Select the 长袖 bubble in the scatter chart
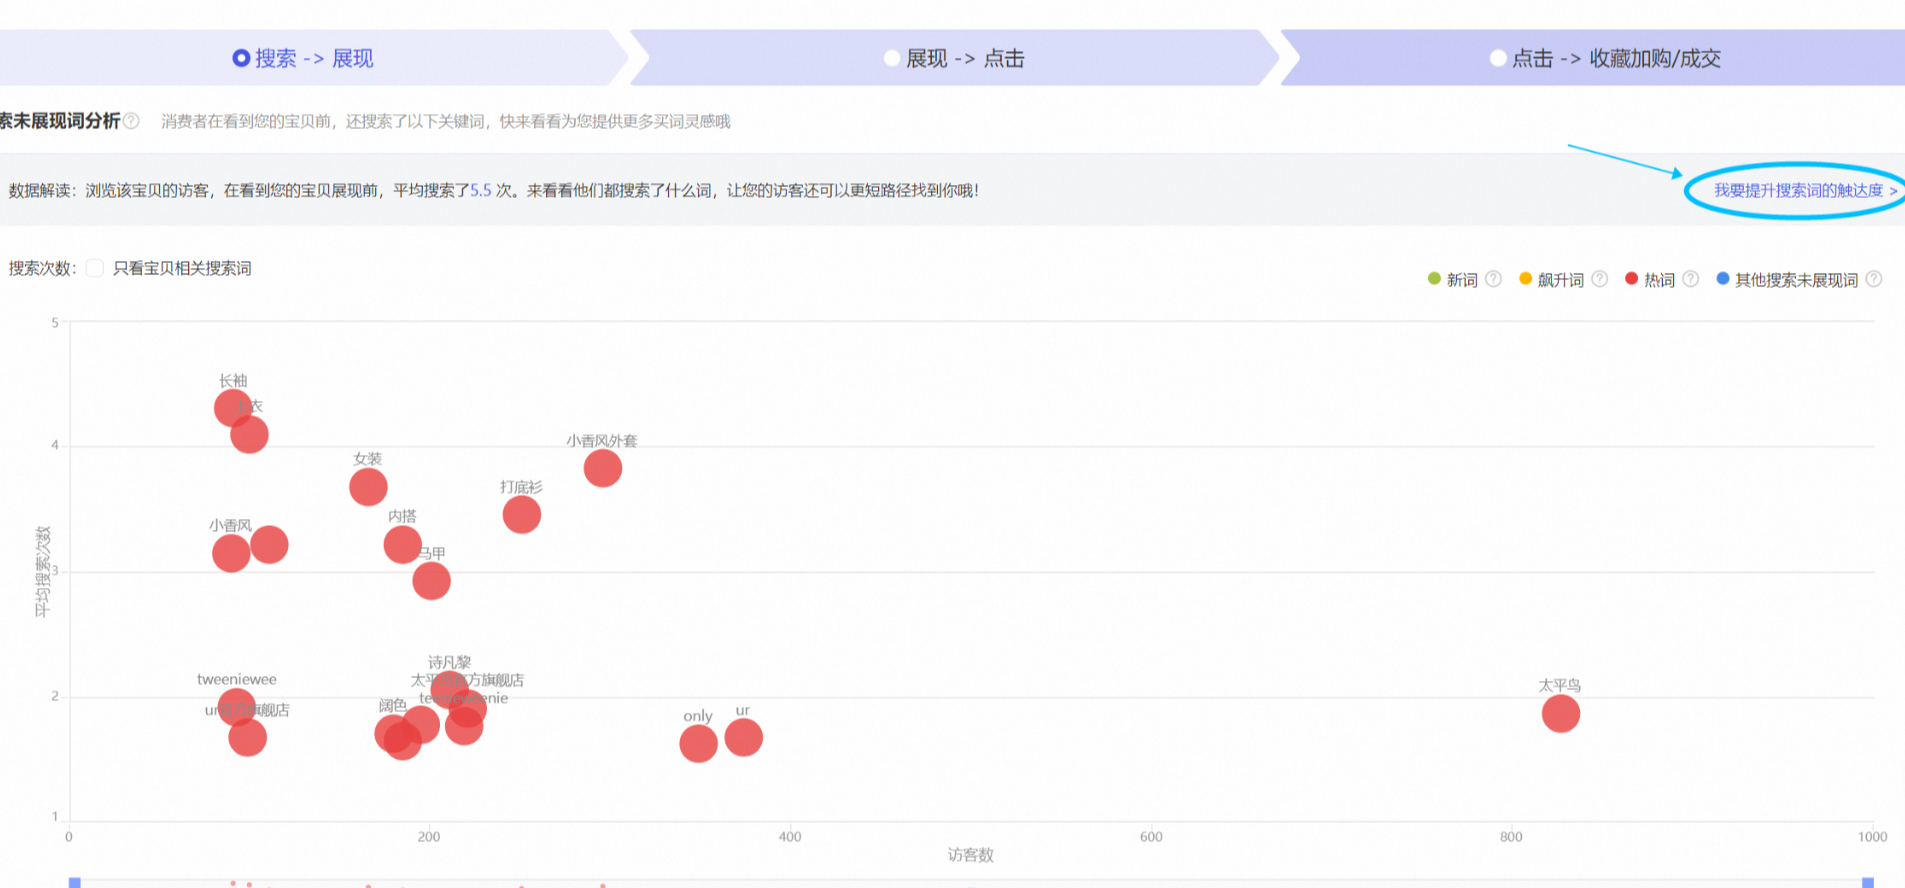The width and height of the screenshot is (1905, 888). click(x=233, y=407)
